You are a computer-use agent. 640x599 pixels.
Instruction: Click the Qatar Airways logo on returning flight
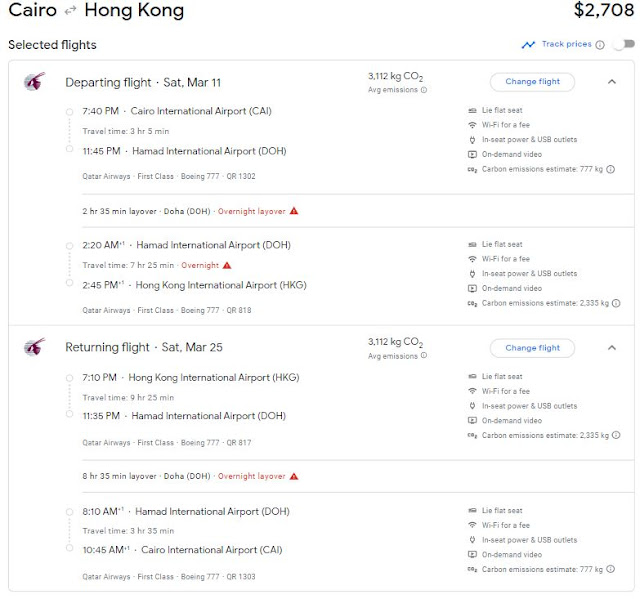(34, 347)
